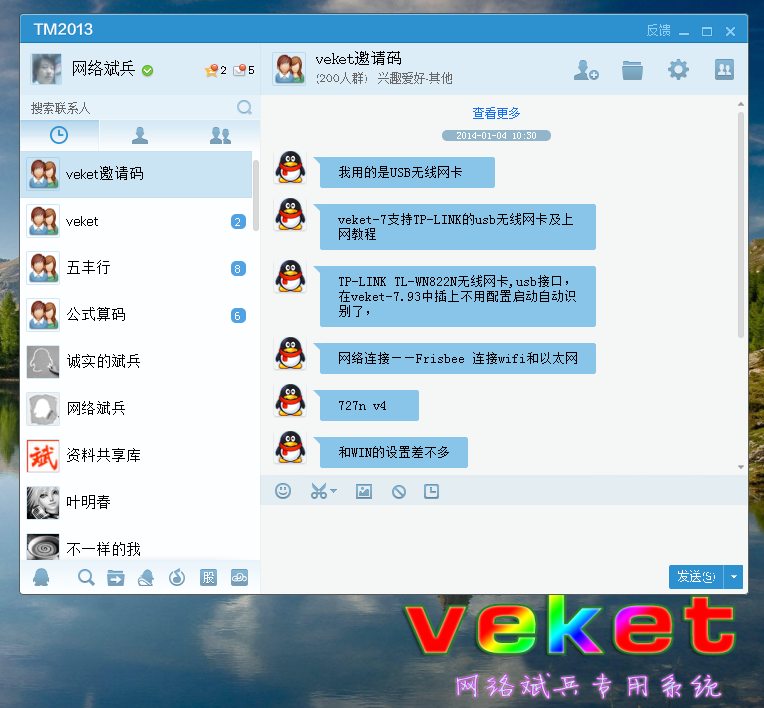Screen dimensions: 764x708
Task: Click the message input area
Action: [x=504, y=534]
